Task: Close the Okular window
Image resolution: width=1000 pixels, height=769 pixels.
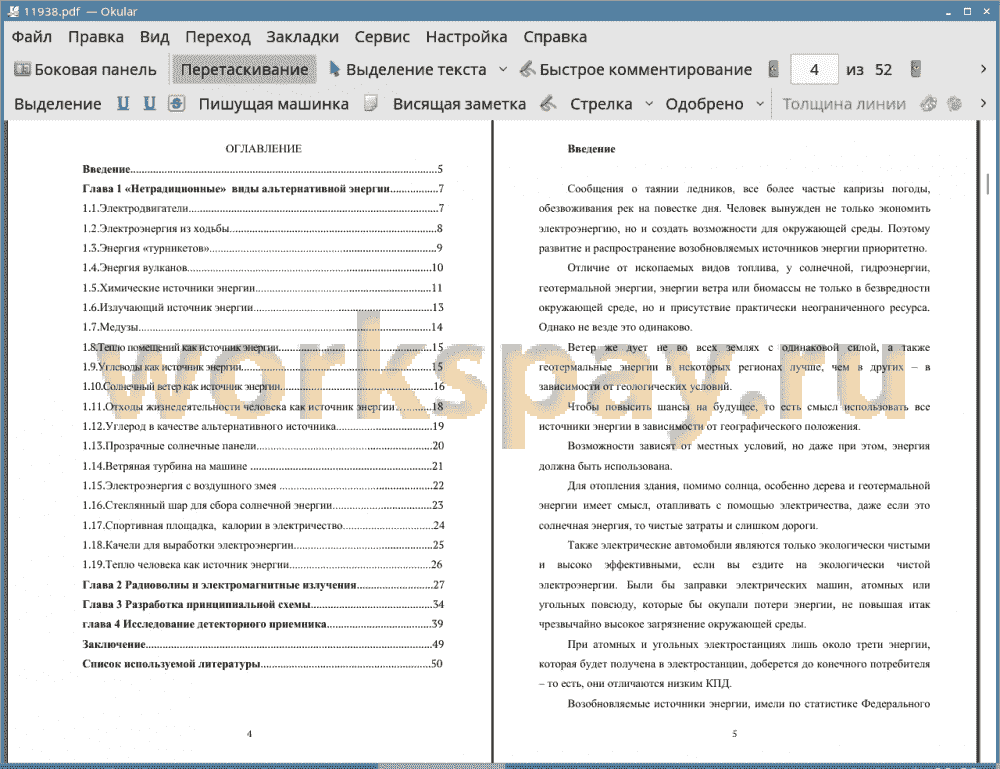Action: [x=986, y=11]
